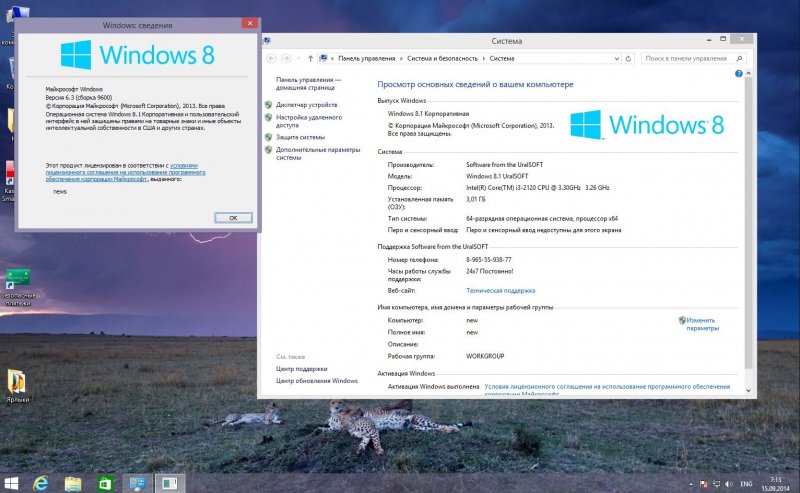This screenshot has width=800, height=493.
Task: Open Панель управления — домашняя страница link
Action: (308, 84)
